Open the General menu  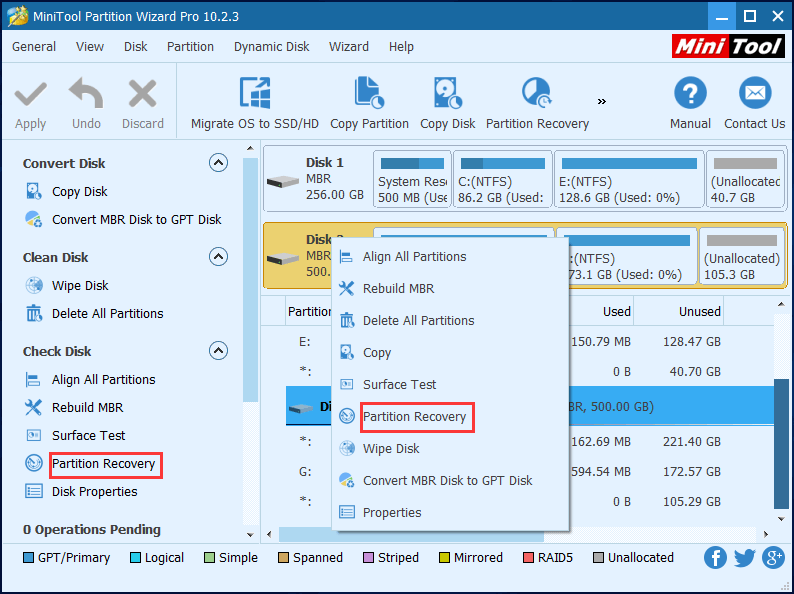(34, 47)
